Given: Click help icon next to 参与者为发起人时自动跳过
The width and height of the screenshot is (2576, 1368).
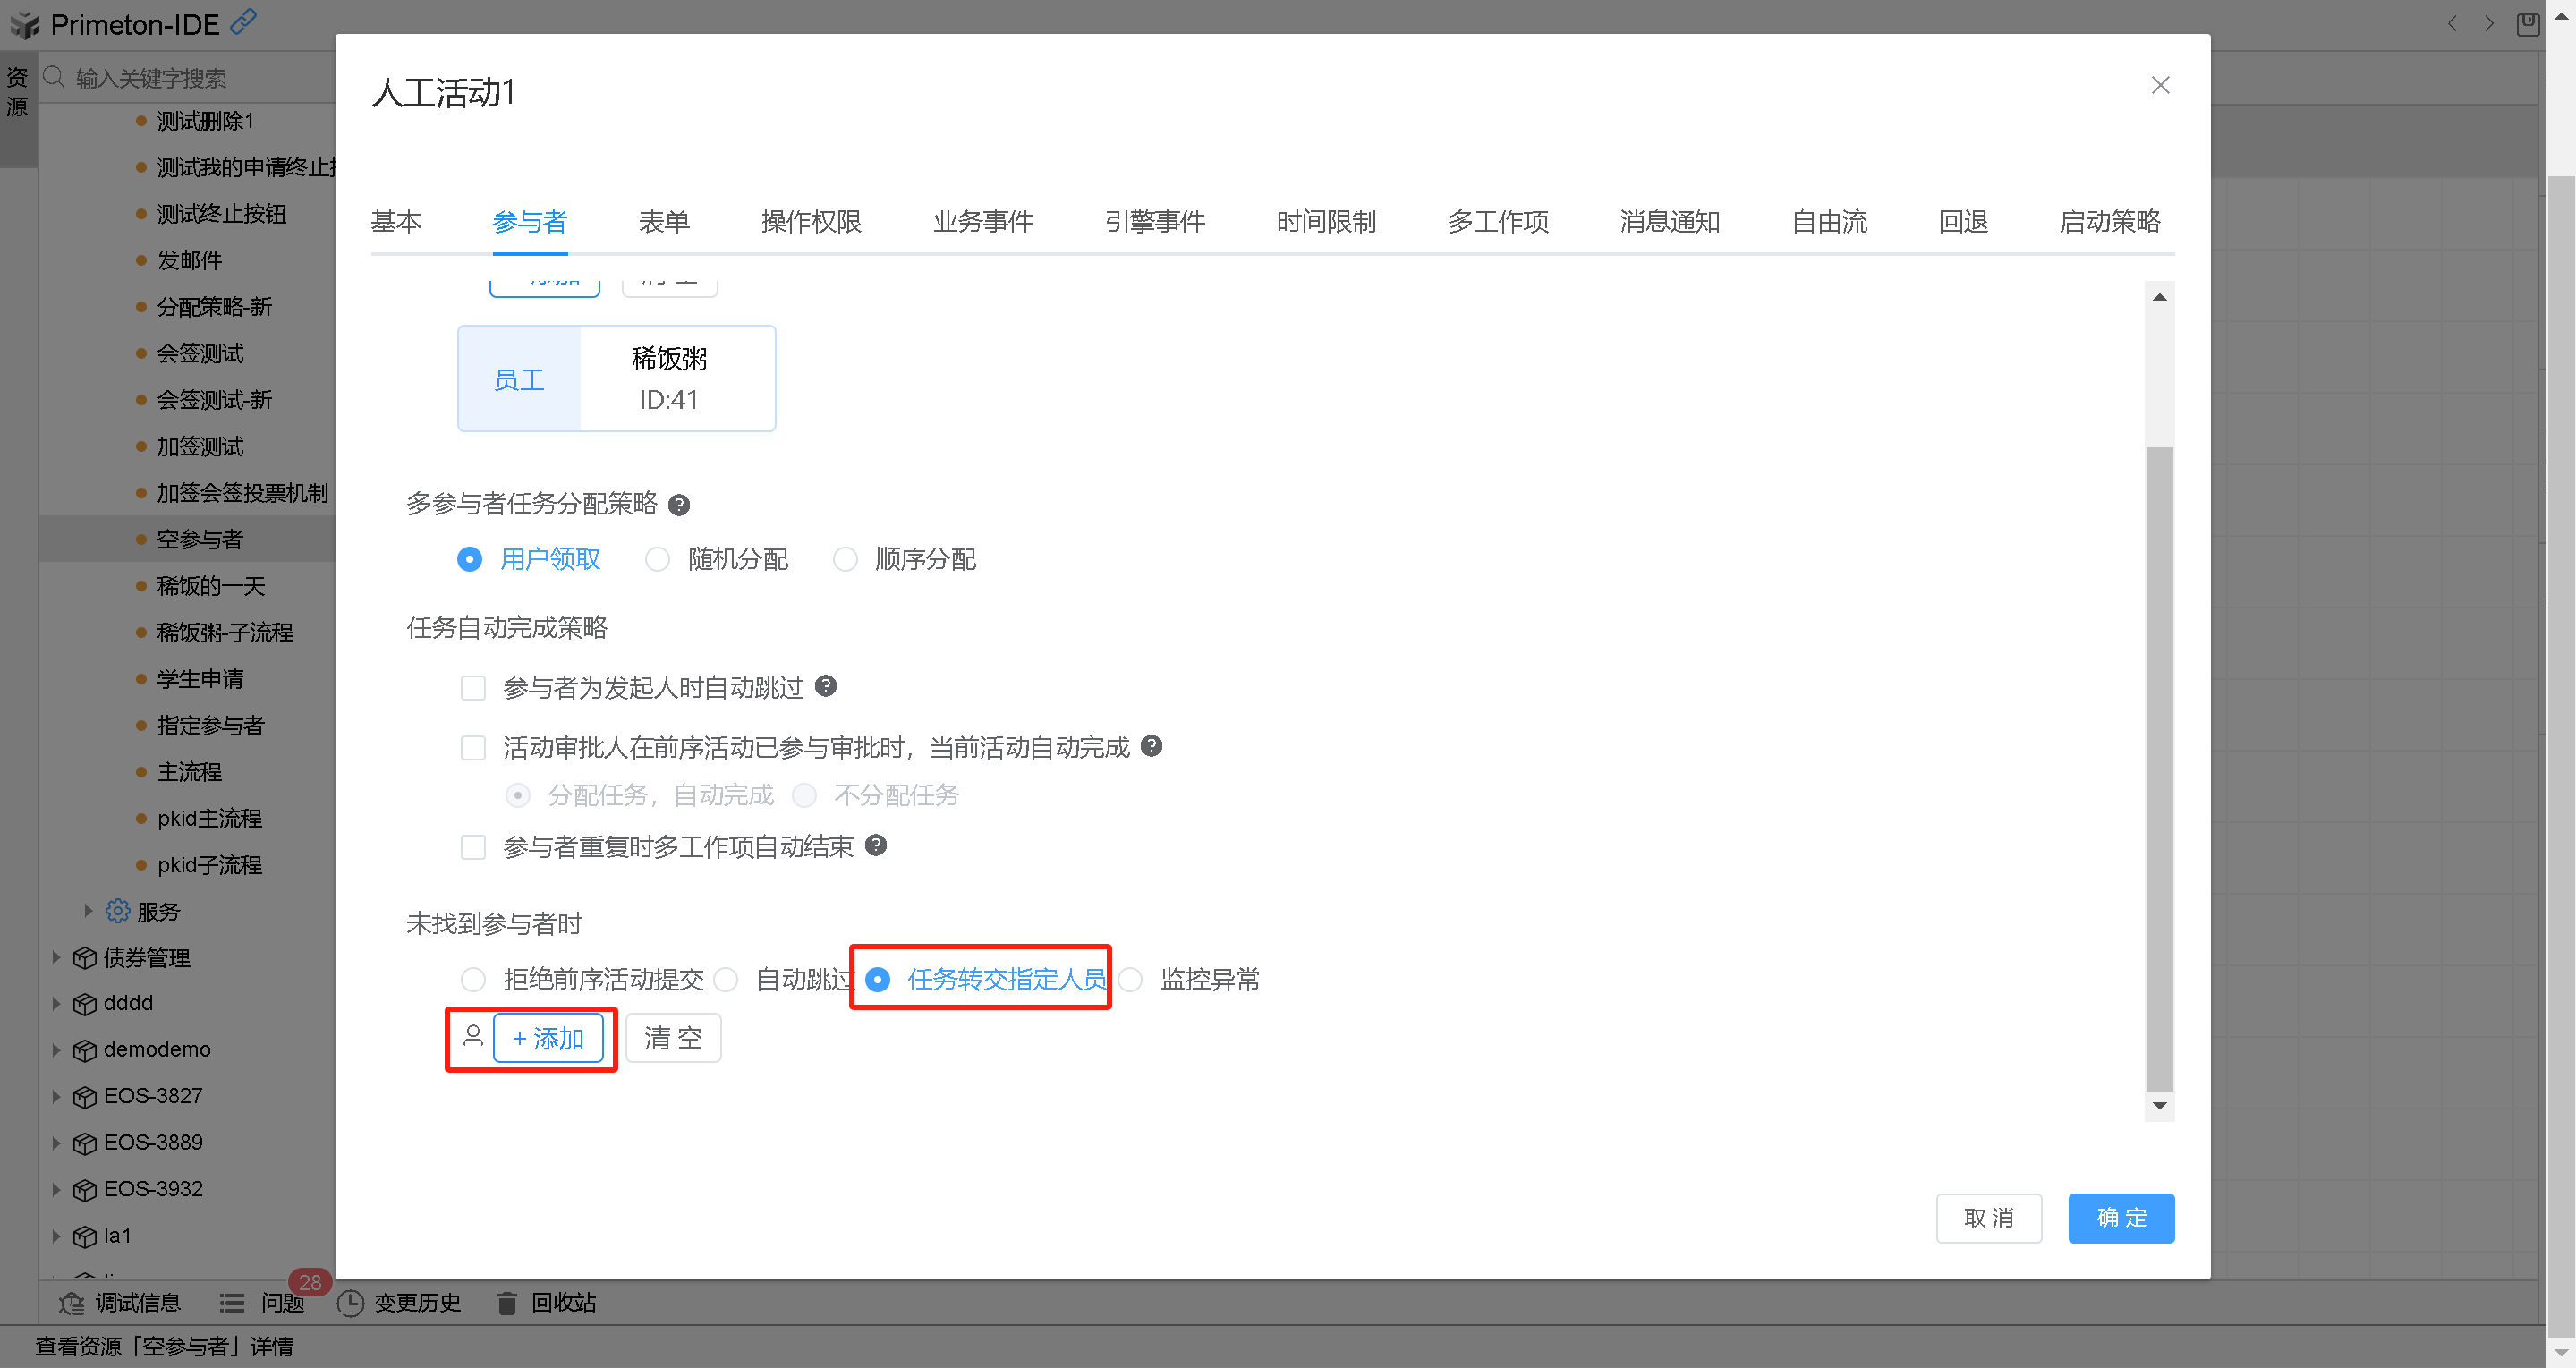Looking at the screenshot, I should [826, 686].
